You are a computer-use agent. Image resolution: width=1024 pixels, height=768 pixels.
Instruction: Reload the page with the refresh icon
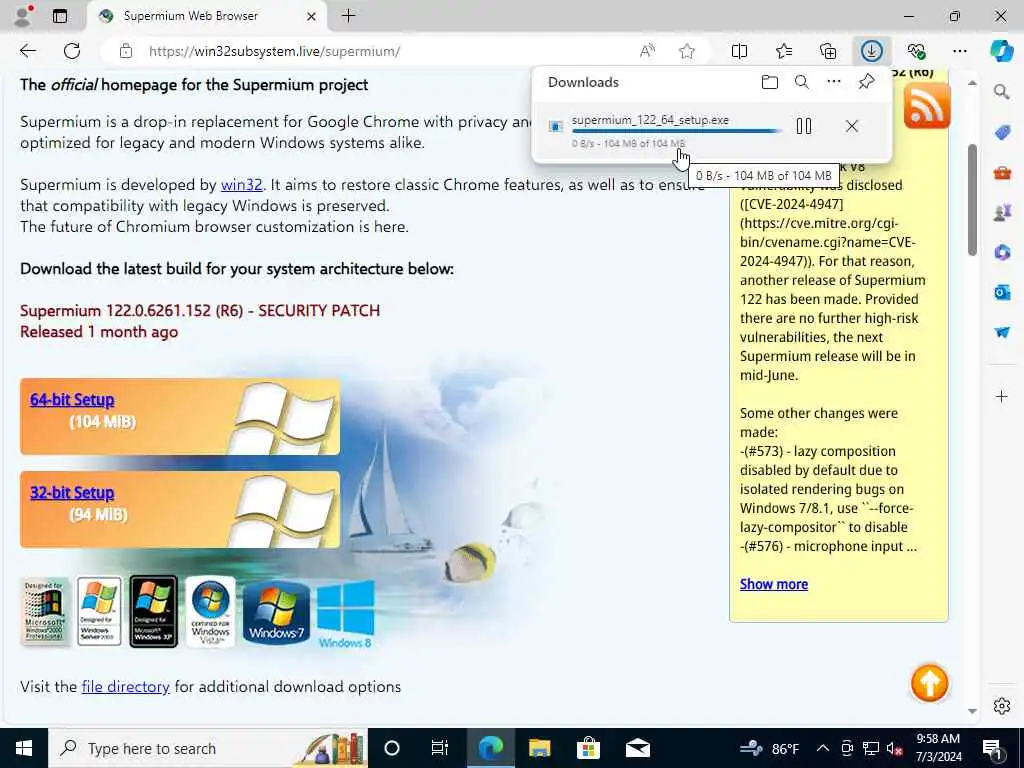[x=72, y=51]
